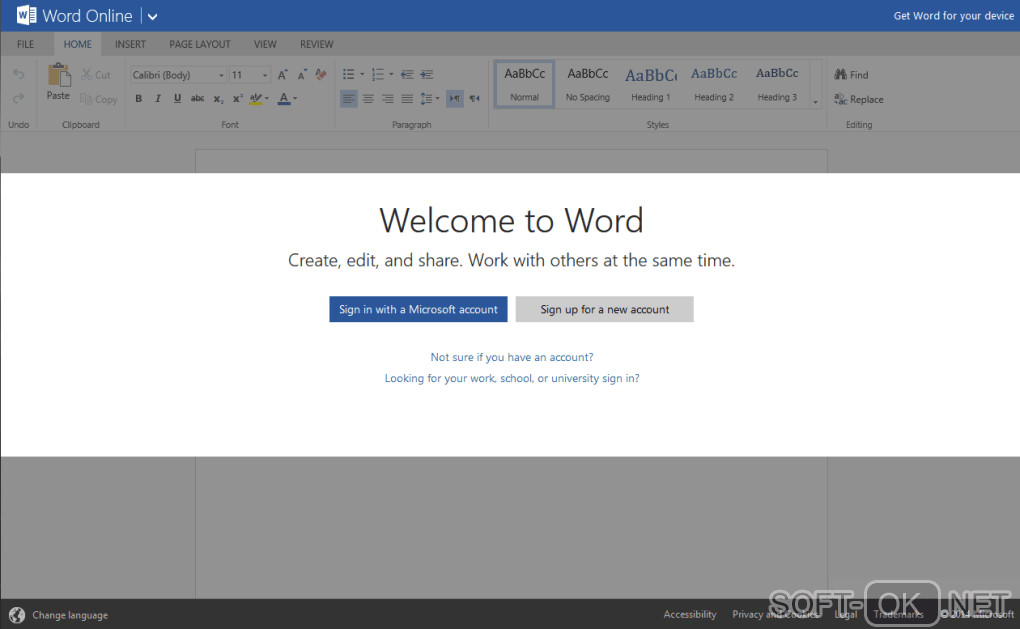Image resolution: width=1020 pixels, height=629 pixels.
Task: Follow the 'Not sure if you have an account?' link
Action: coord(512,357)
